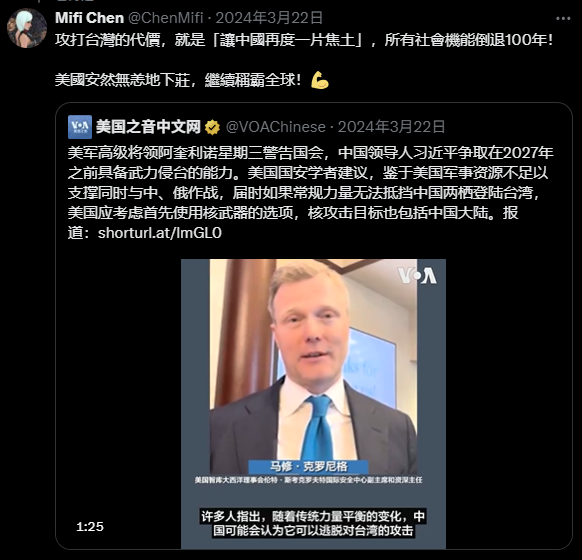Open the shorturl.at/lmGL0 link text
The image size is (582, 560).
(160, 233)
